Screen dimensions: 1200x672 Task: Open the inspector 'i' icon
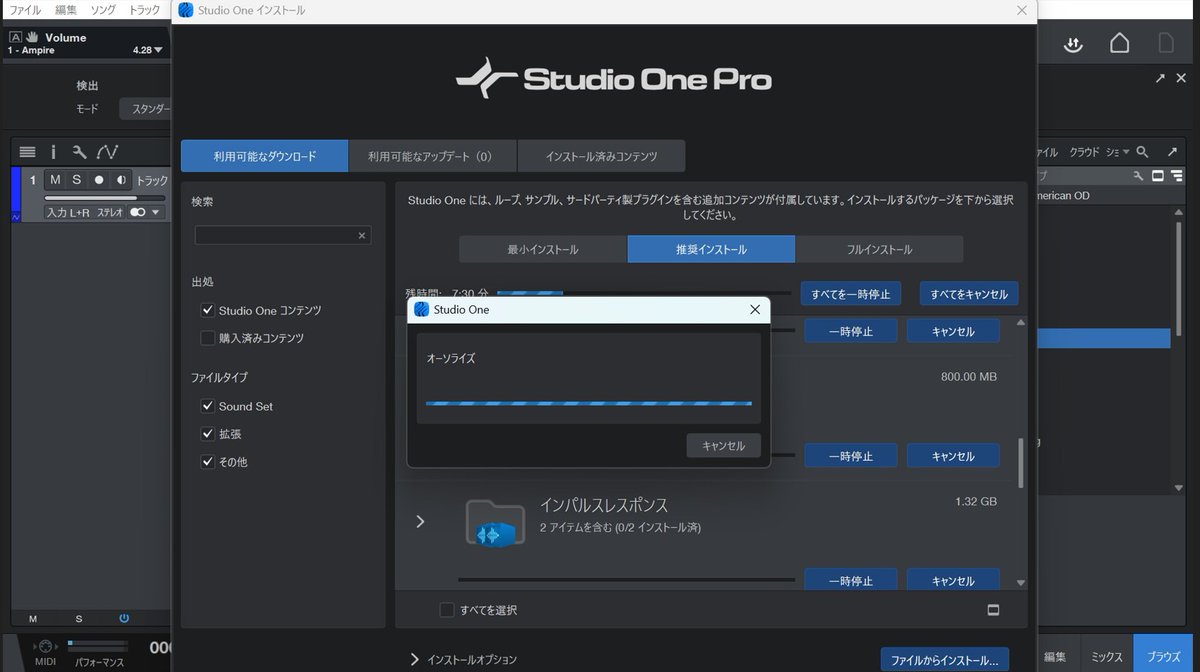click(54, 152)
